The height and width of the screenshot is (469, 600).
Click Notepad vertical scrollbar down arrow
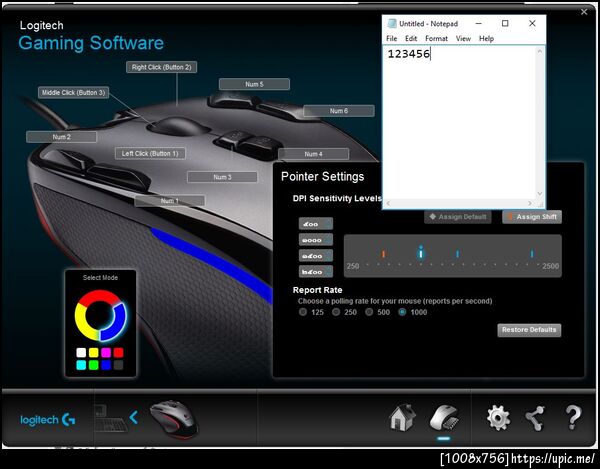(540, 194)
